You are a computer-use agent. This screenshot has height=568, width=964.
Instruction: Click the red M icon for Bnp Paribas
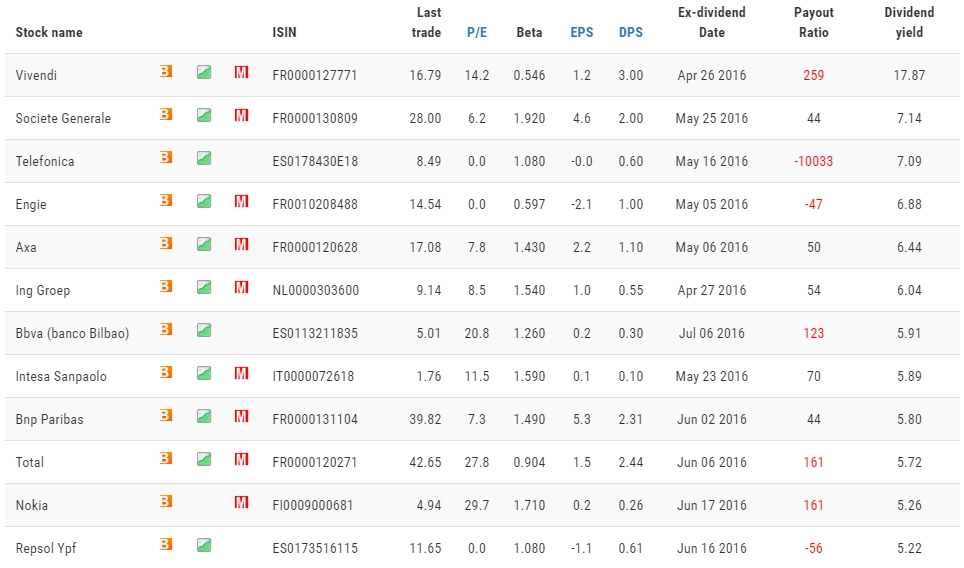tap(242, 416)
